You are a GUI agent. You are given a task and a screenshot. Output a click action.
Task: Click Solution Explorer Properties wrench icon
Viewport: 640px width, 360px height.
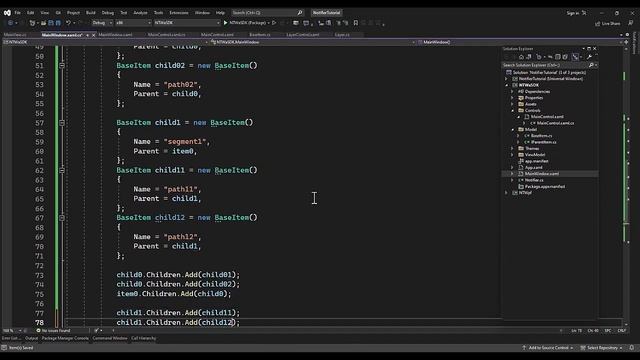pos(589,57)
